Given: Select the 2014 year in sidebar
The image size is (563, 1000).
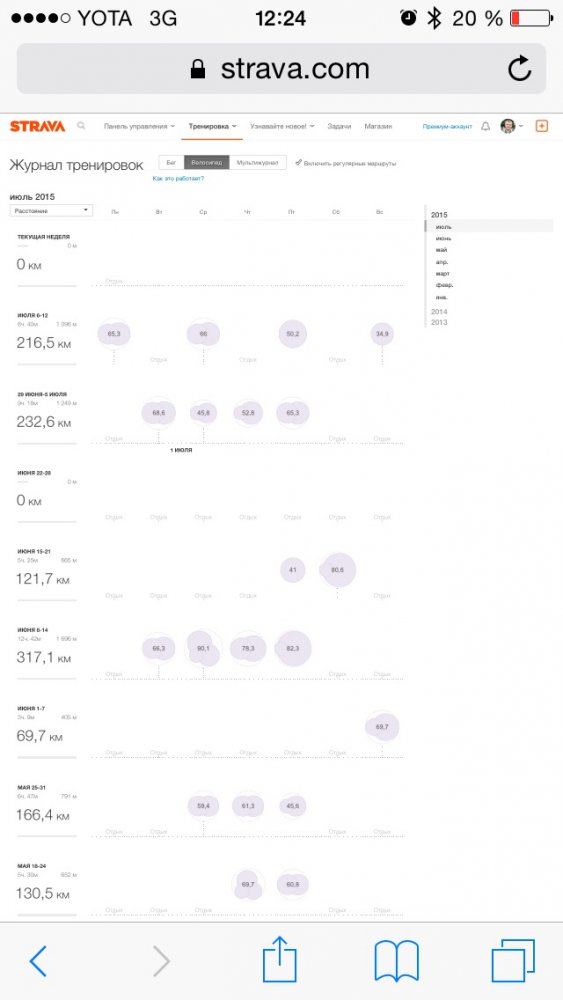Looking at the screenshot, I should point(439,312).
